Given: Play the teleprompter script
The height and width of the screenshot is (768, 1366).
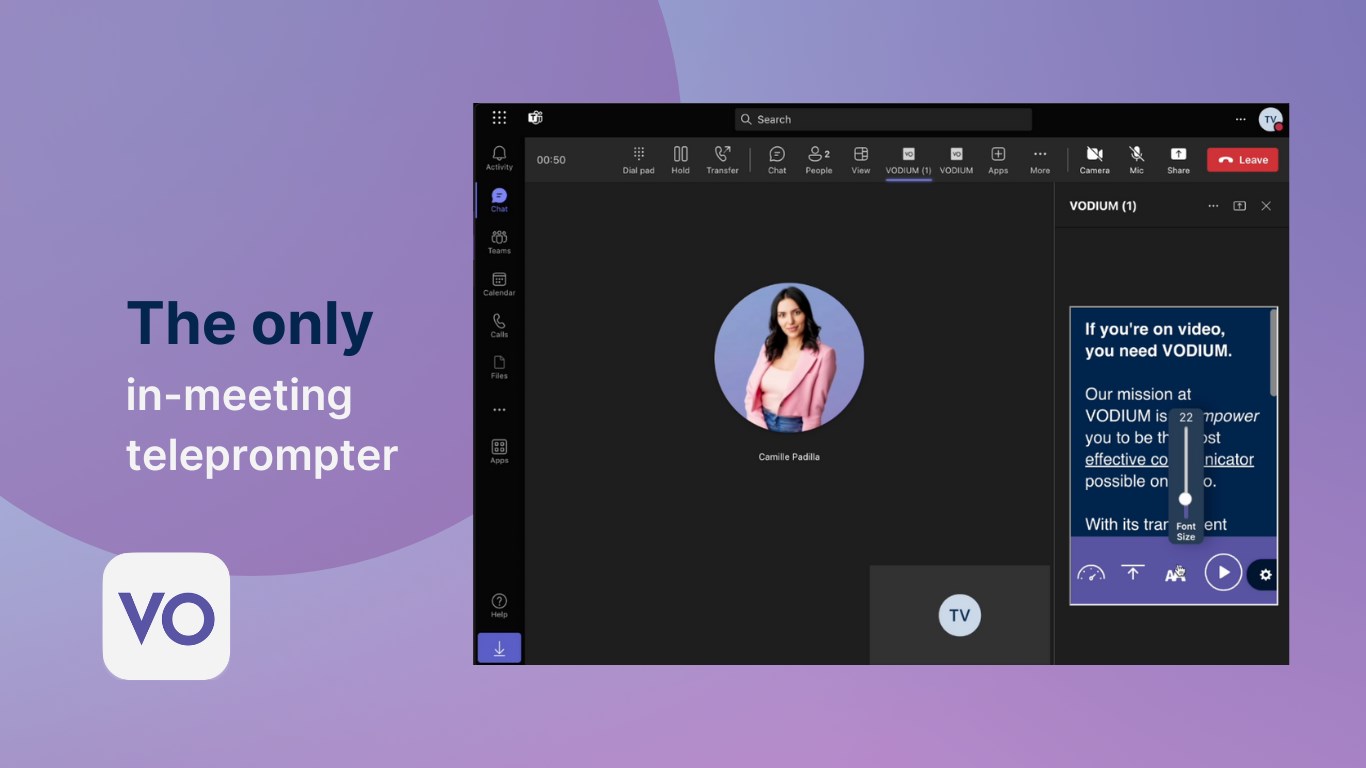Looking at the screenshot, I should click(1223, 573).
